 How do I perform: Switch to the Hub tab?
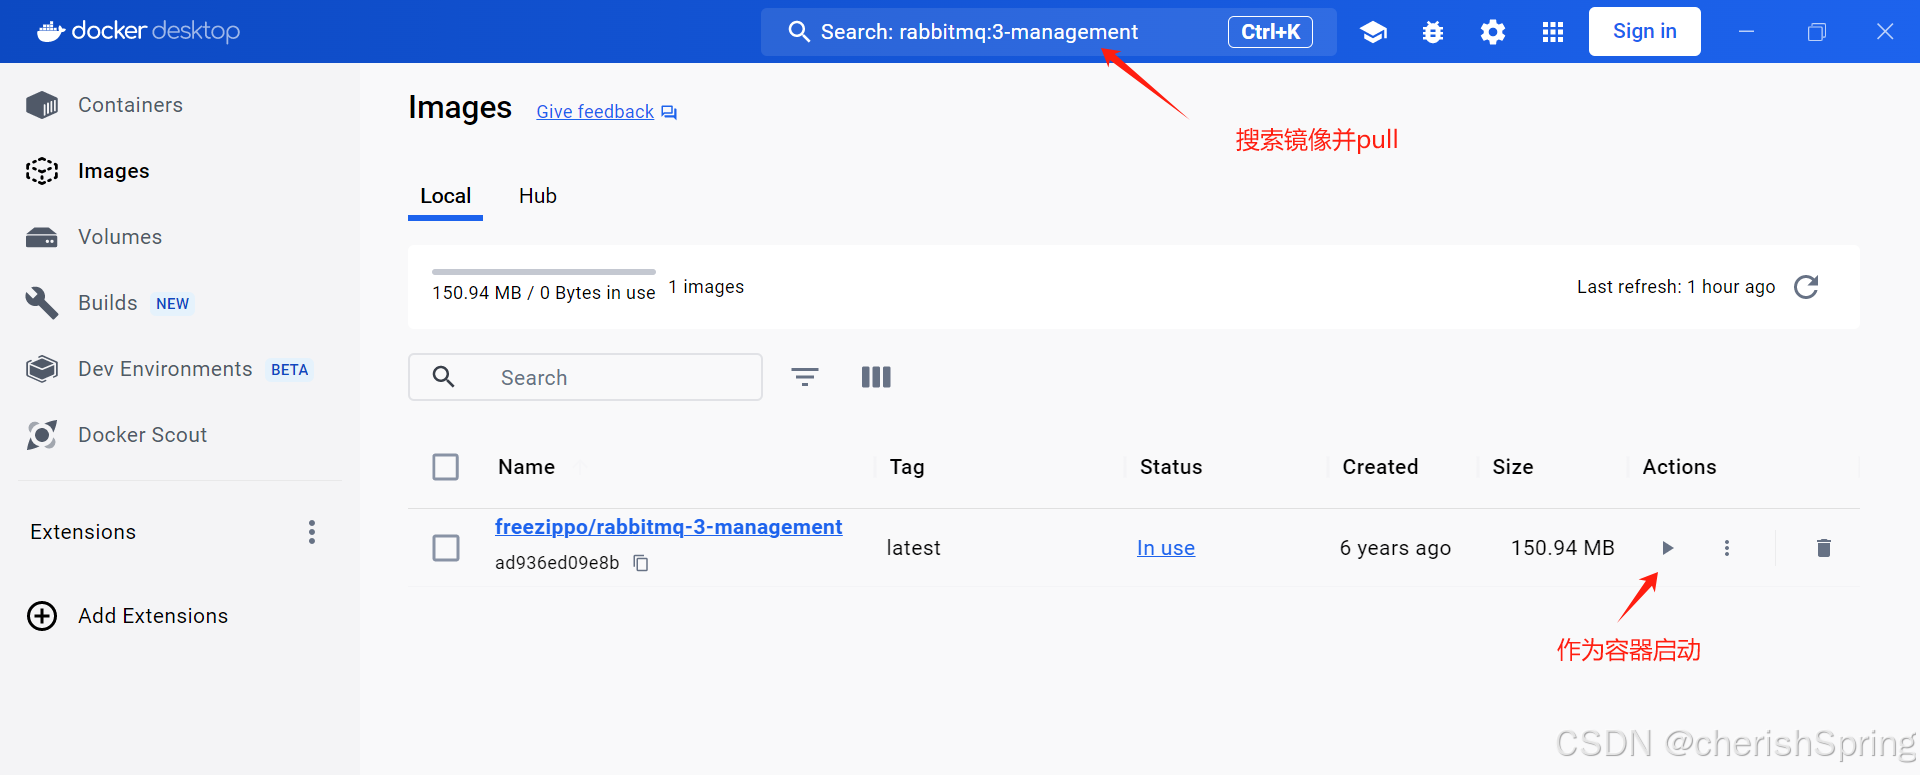pyautogui.click(x=538, y=196)
